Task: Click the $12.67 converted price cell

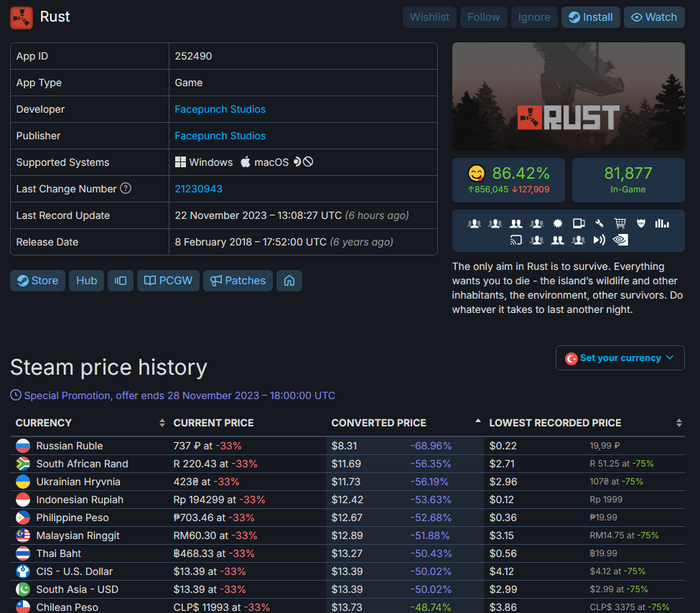Action: coord(346,517)
